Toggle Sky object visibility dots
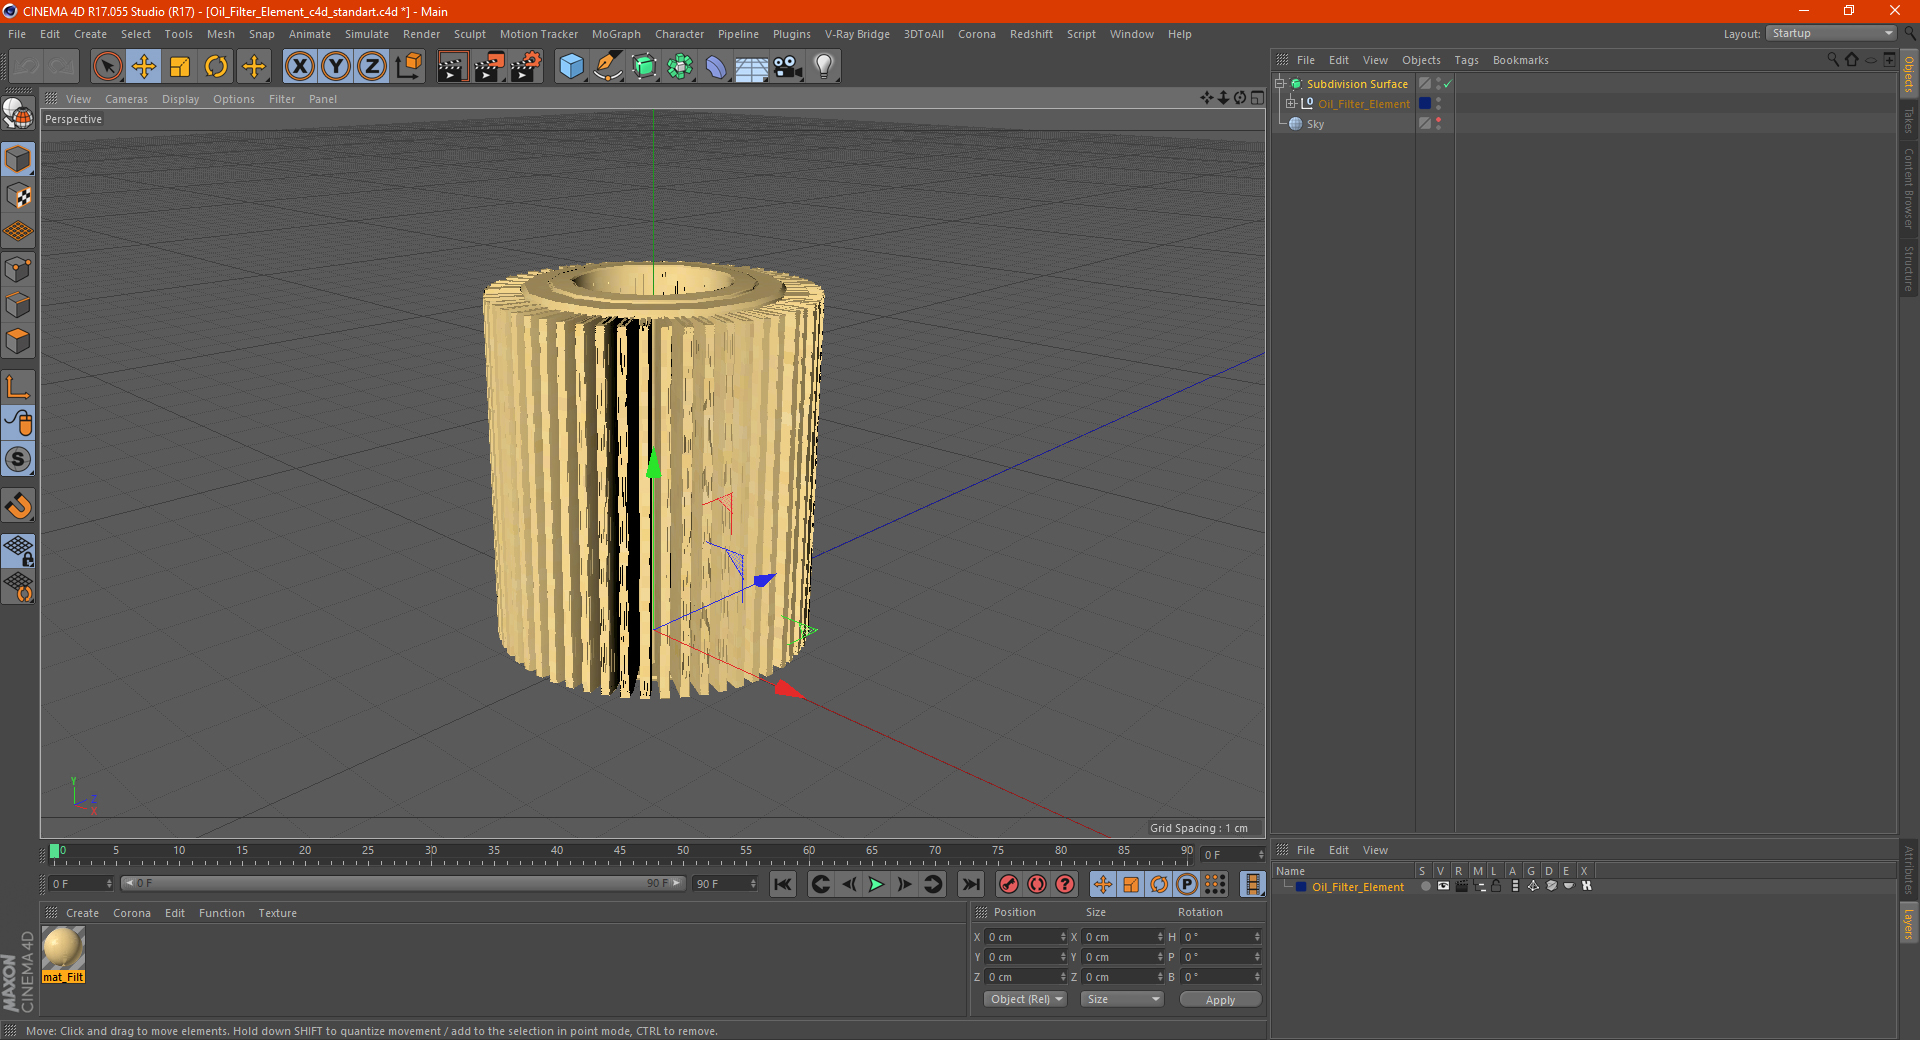The height and width of the screenshot is (1040, 1920). pos(1438,123)
